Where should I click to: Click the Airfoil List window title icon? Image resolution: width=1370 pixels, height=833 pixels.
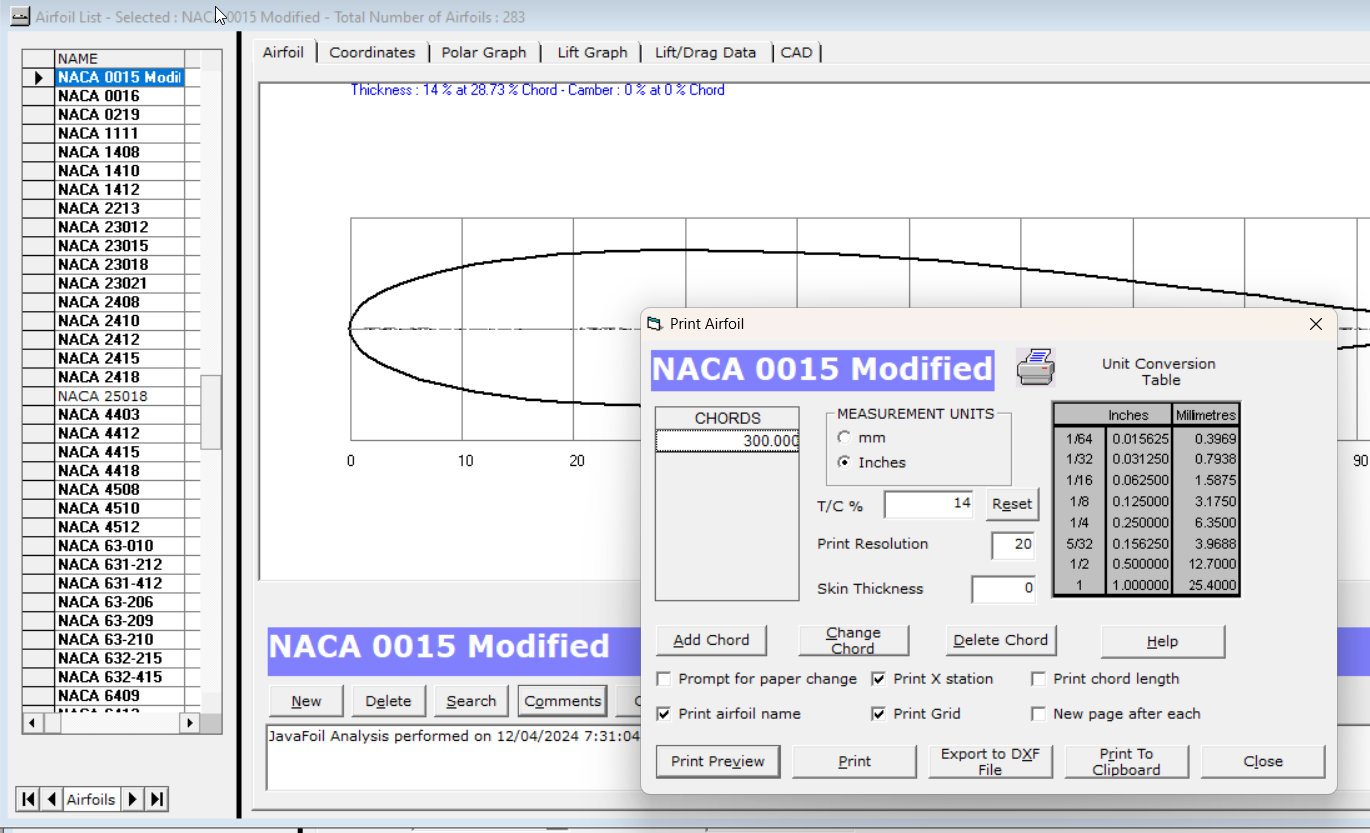19,17
